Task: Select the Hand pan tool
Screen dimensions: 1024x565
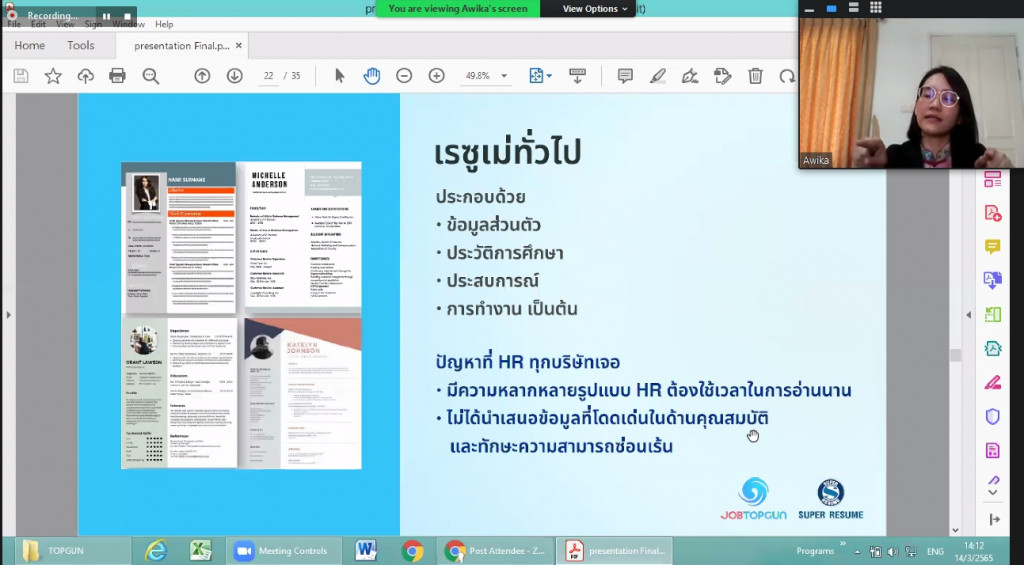Action: [x=371, y=76]
